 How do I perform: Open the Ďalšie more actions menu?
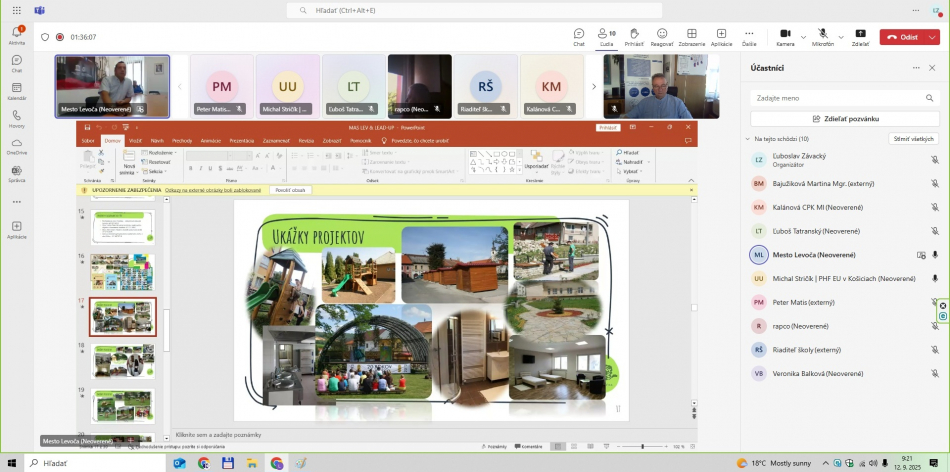749,36
